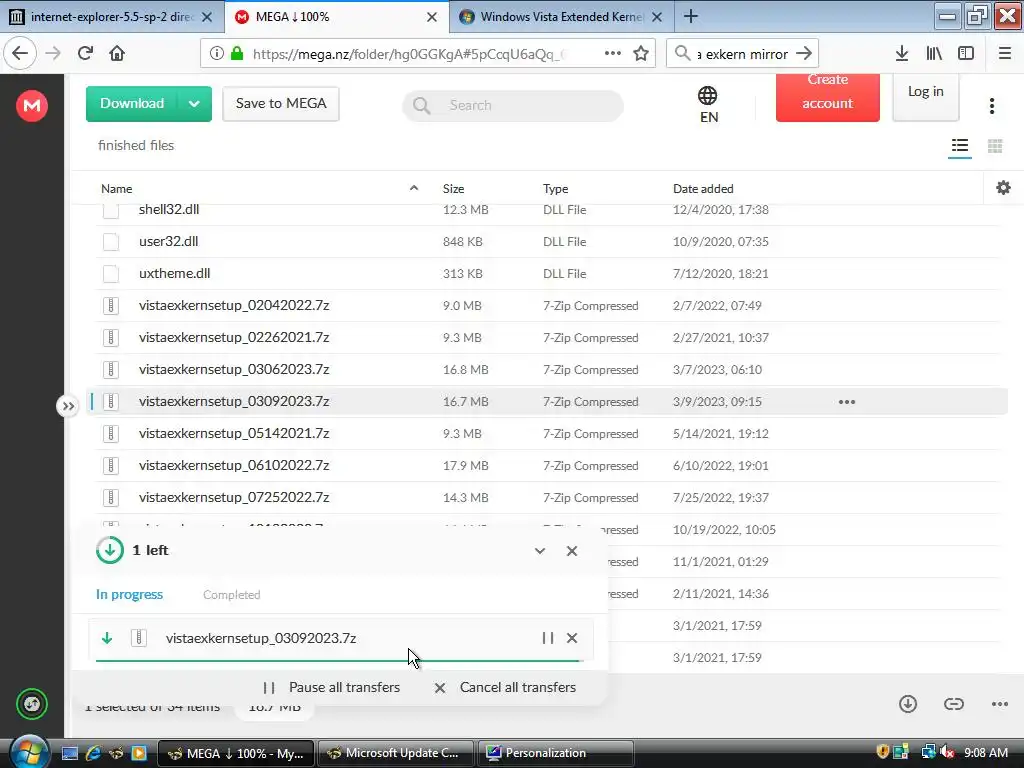The height and width of the screenshot is (768, 1024).
Task: Select the vistaexkernsetup_02042022.7z file icon
Action: coord(111,306)
